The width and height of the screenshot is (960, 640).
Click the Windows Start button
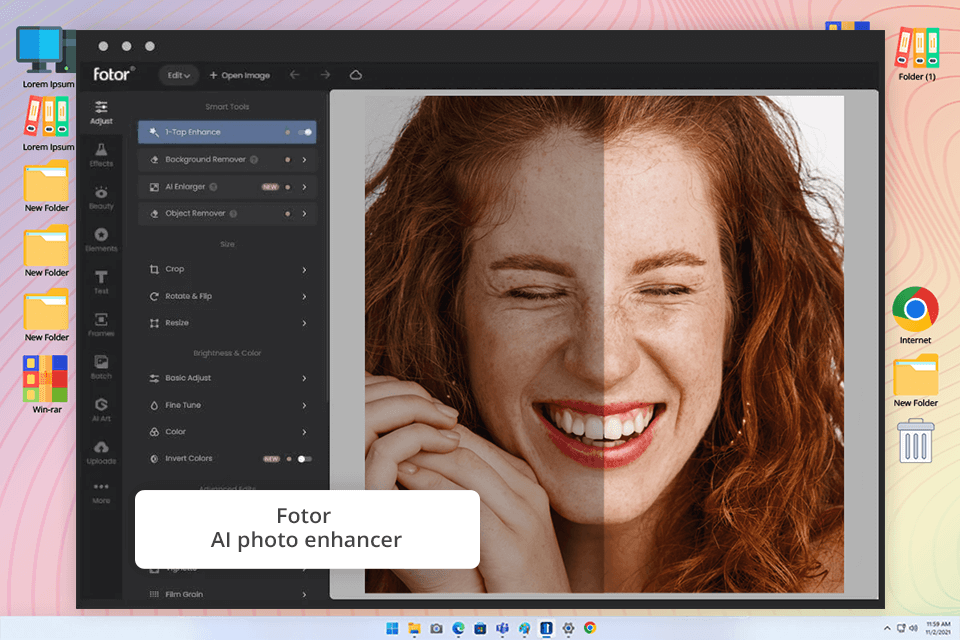tap(392, 628)
